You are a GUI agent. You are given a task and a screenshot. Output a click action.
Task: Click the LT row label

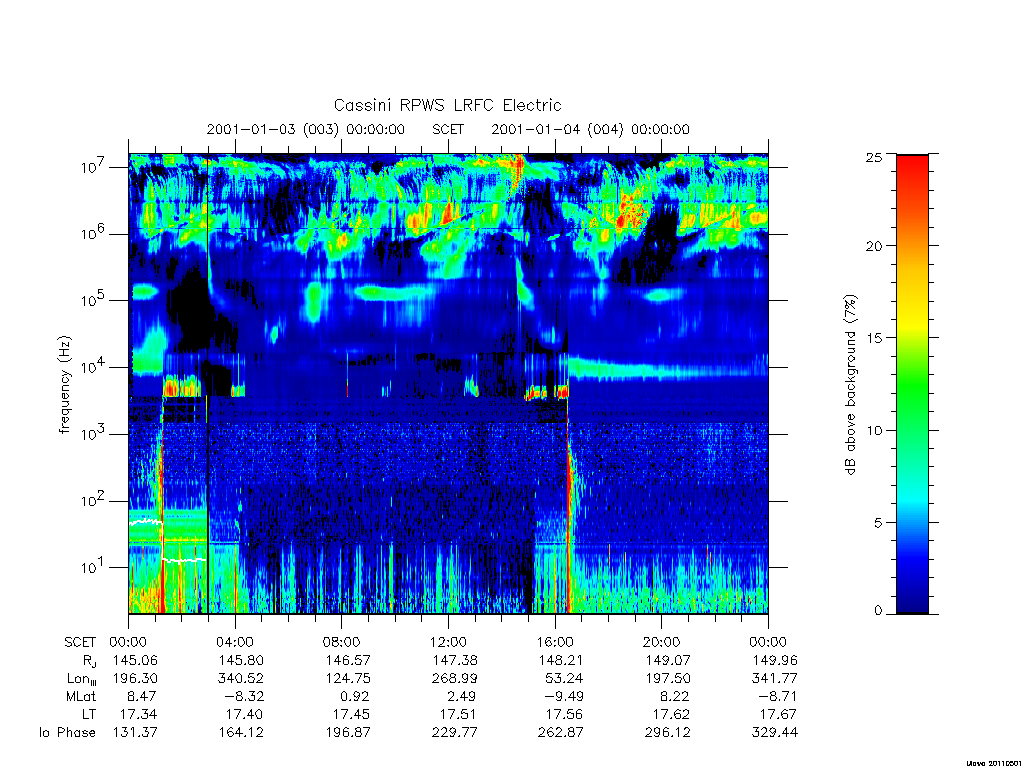coord(89,714)
